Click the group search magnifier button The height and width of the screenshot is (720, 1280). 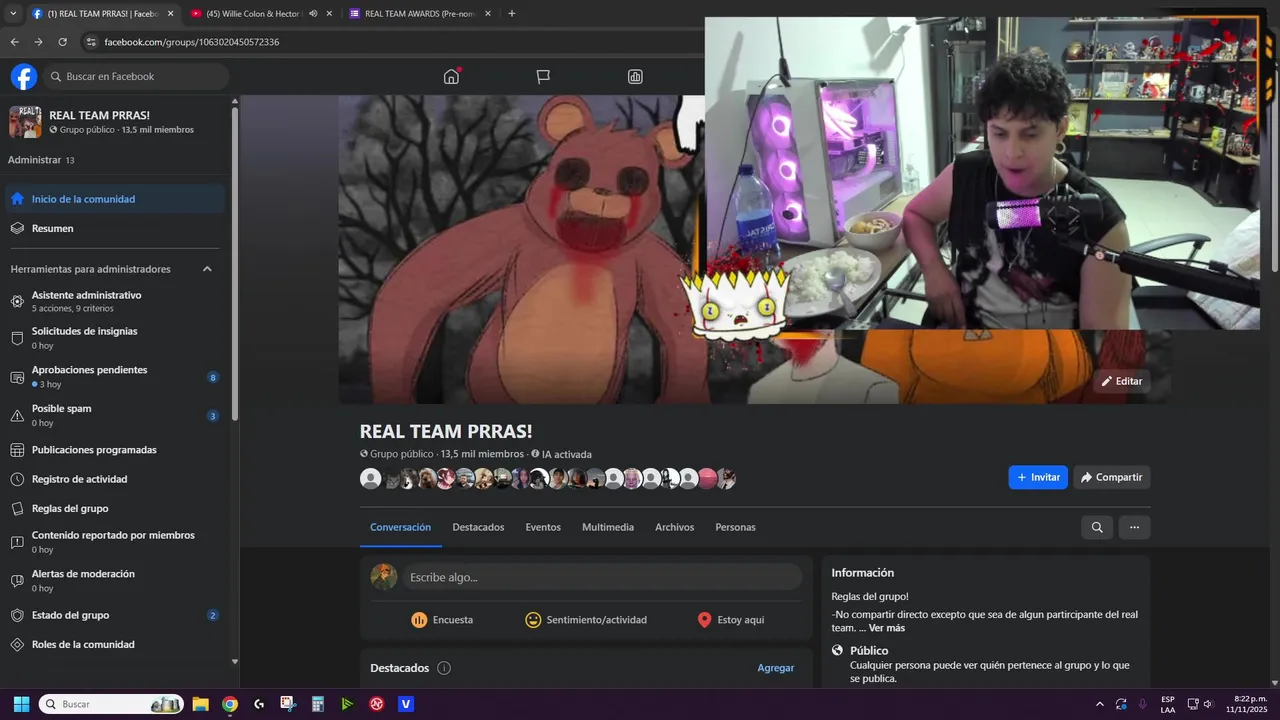tap(1097, 527)
